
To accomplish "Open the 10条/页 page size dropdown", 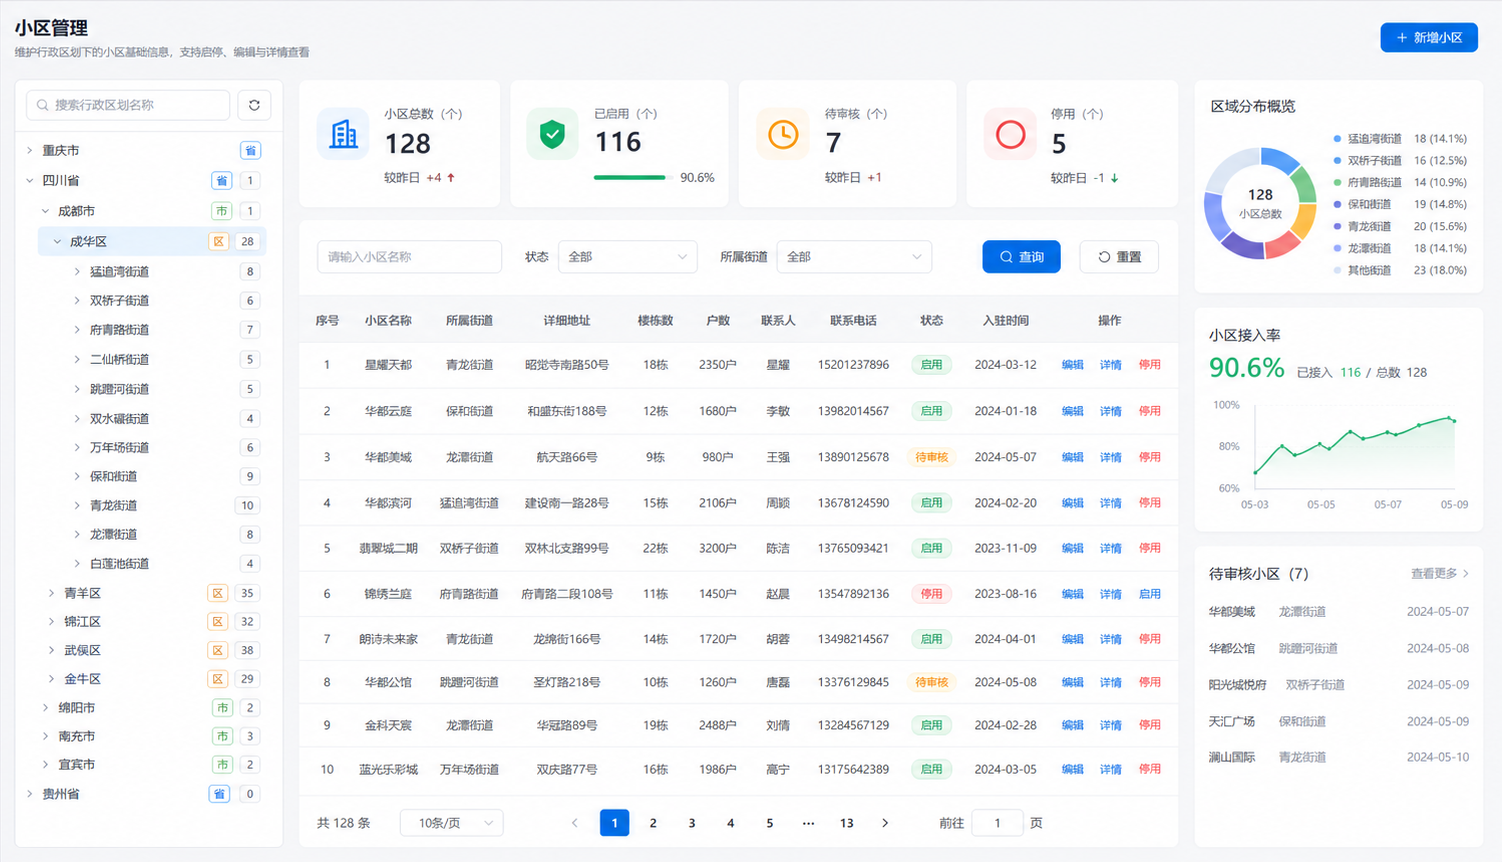I will pos(452,823).
